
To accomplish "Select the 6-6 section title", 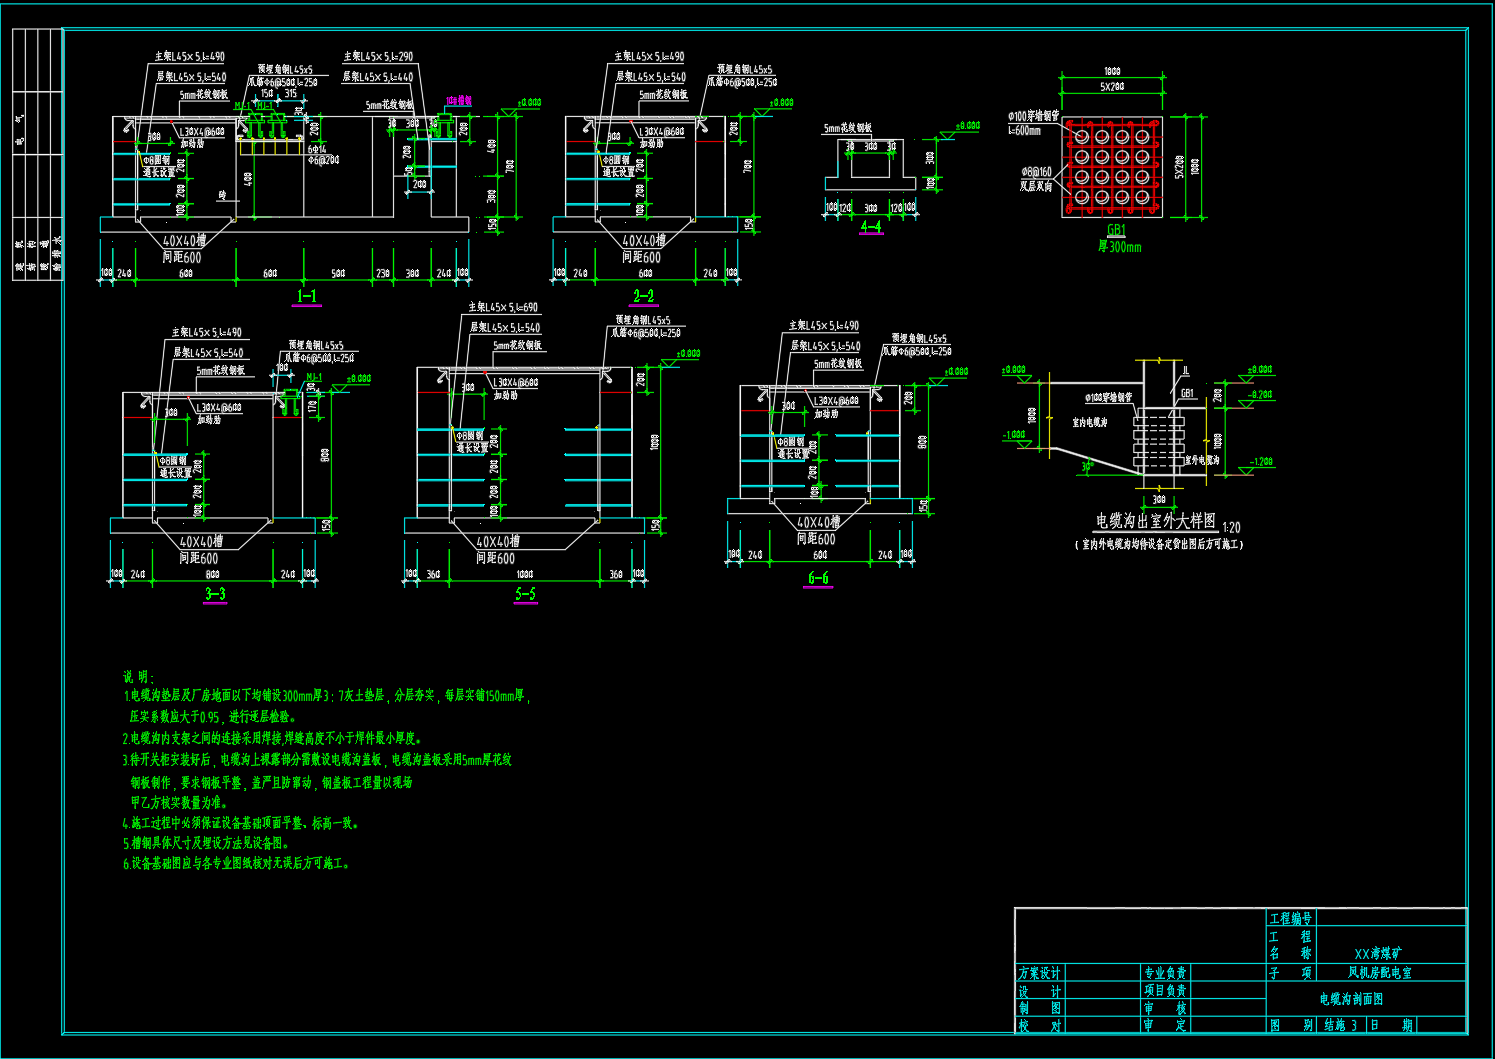I will click(818, 578).
